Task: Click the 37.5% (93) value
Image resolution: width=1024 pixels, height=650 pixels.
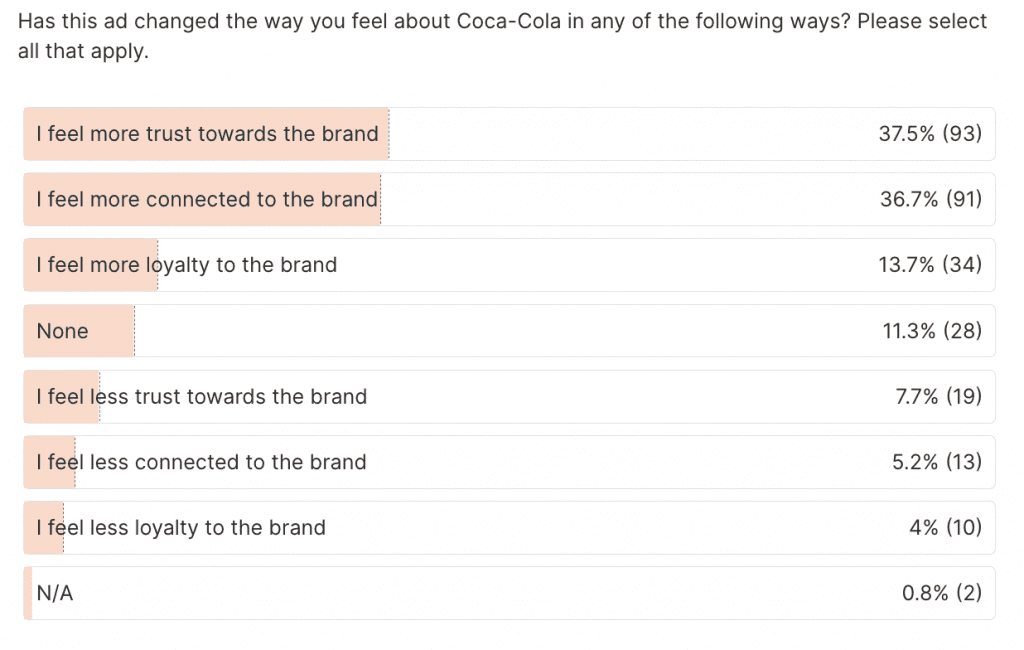Action: (930, 134)
